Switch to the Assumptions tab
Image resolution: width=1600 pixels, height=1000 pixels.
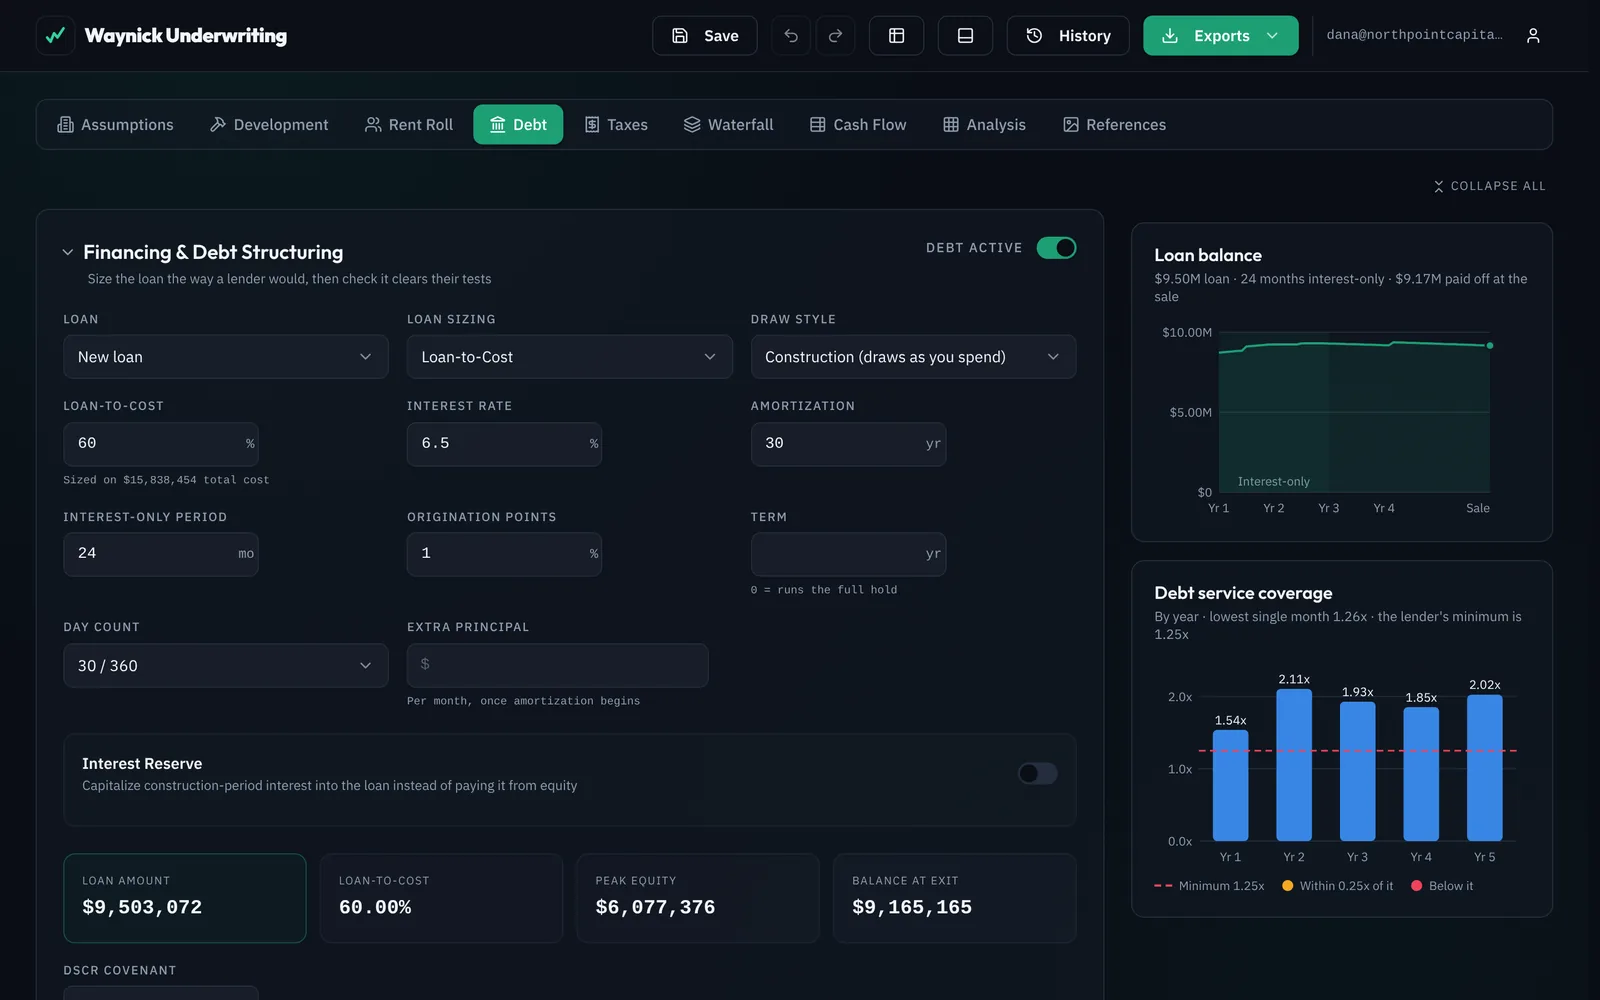click(116, 125)
